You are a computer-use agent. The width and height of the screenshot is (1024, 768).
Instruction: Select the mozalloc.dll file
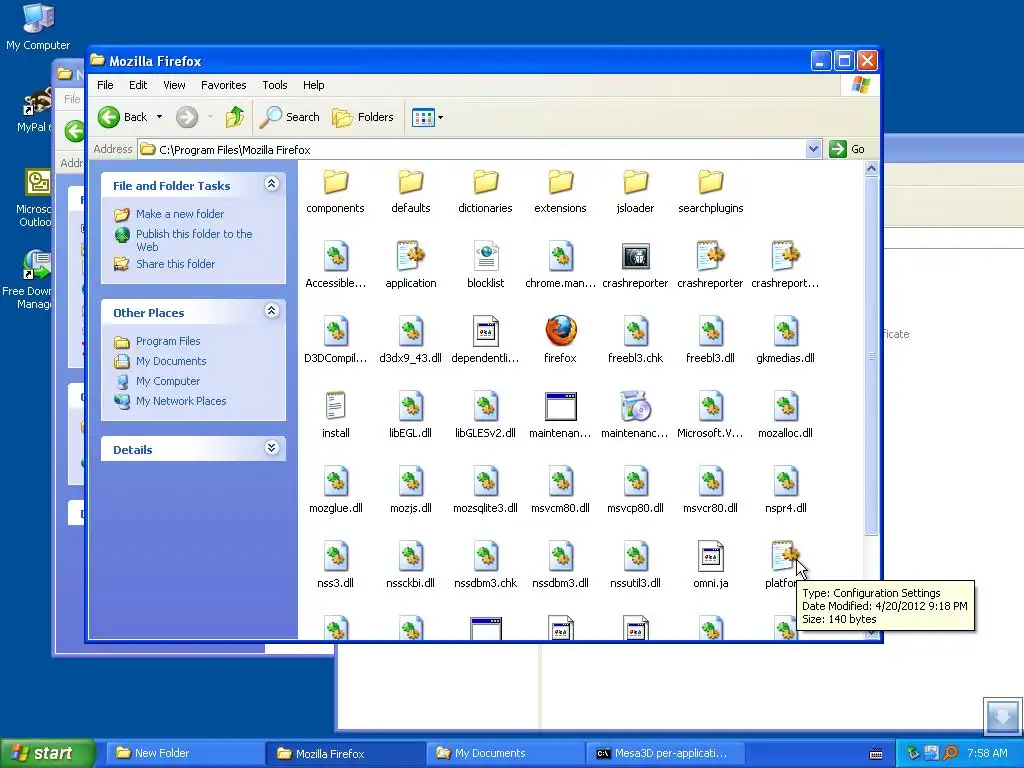click(785, 415)
